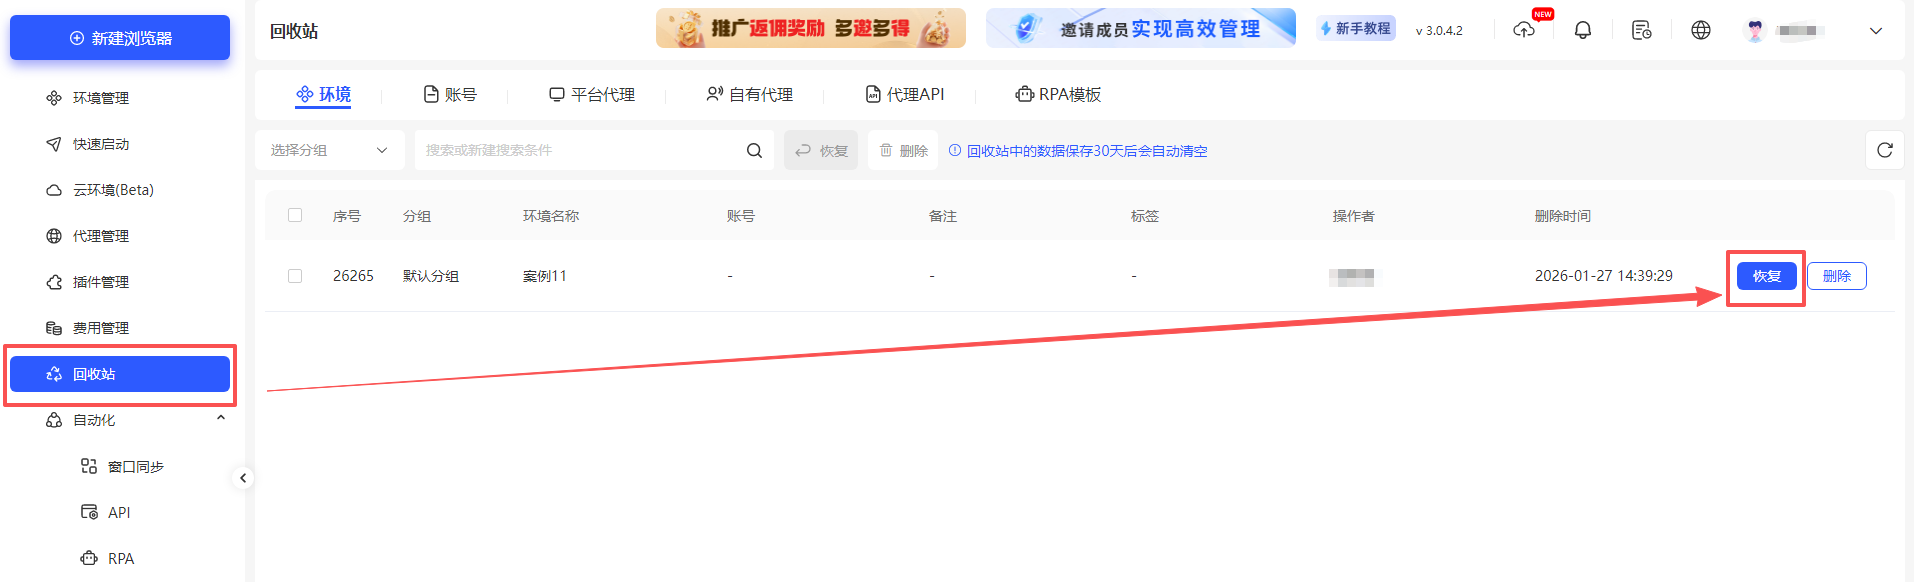Viewport: 1914px width, 582px height.
Task: Collapse the sidebar with the arrow handle
Action: pyautogui.click(x=243, y=478)
